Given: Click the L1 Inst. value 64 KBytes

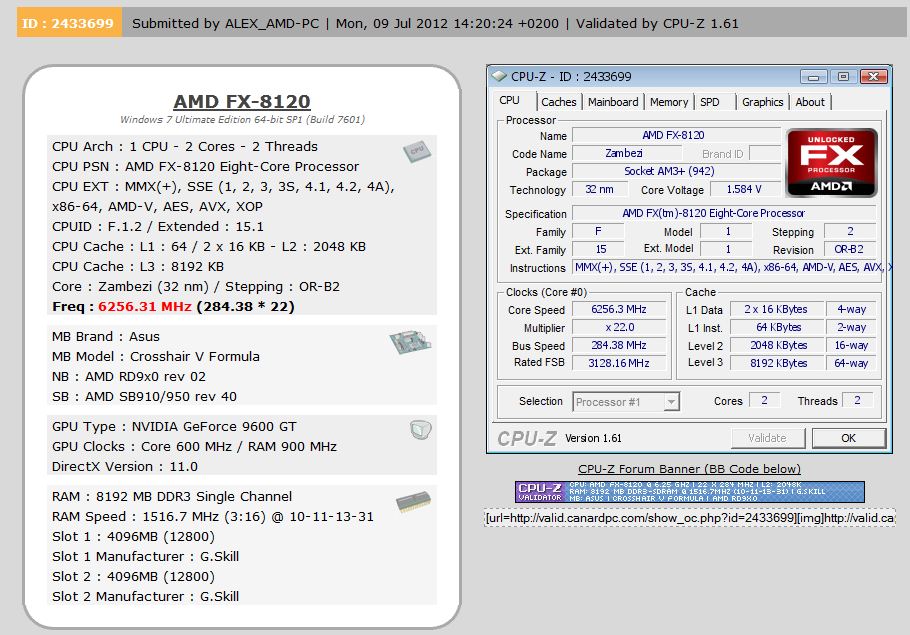Looking at the screenshot, I should click(777, 327).
